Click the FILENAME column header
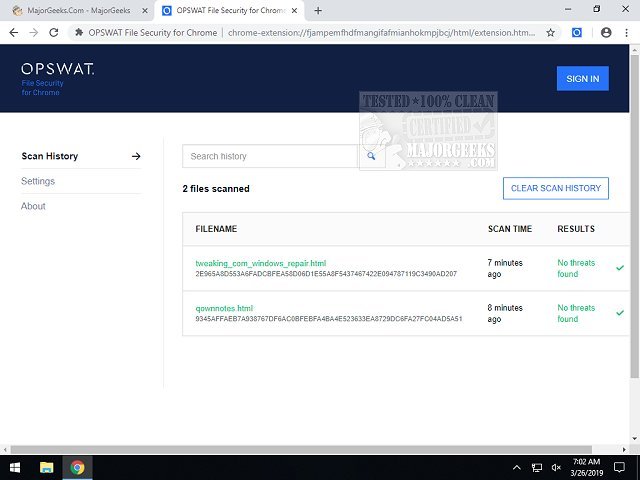Screen dimensions: 640x480 [x=216, y=229]
